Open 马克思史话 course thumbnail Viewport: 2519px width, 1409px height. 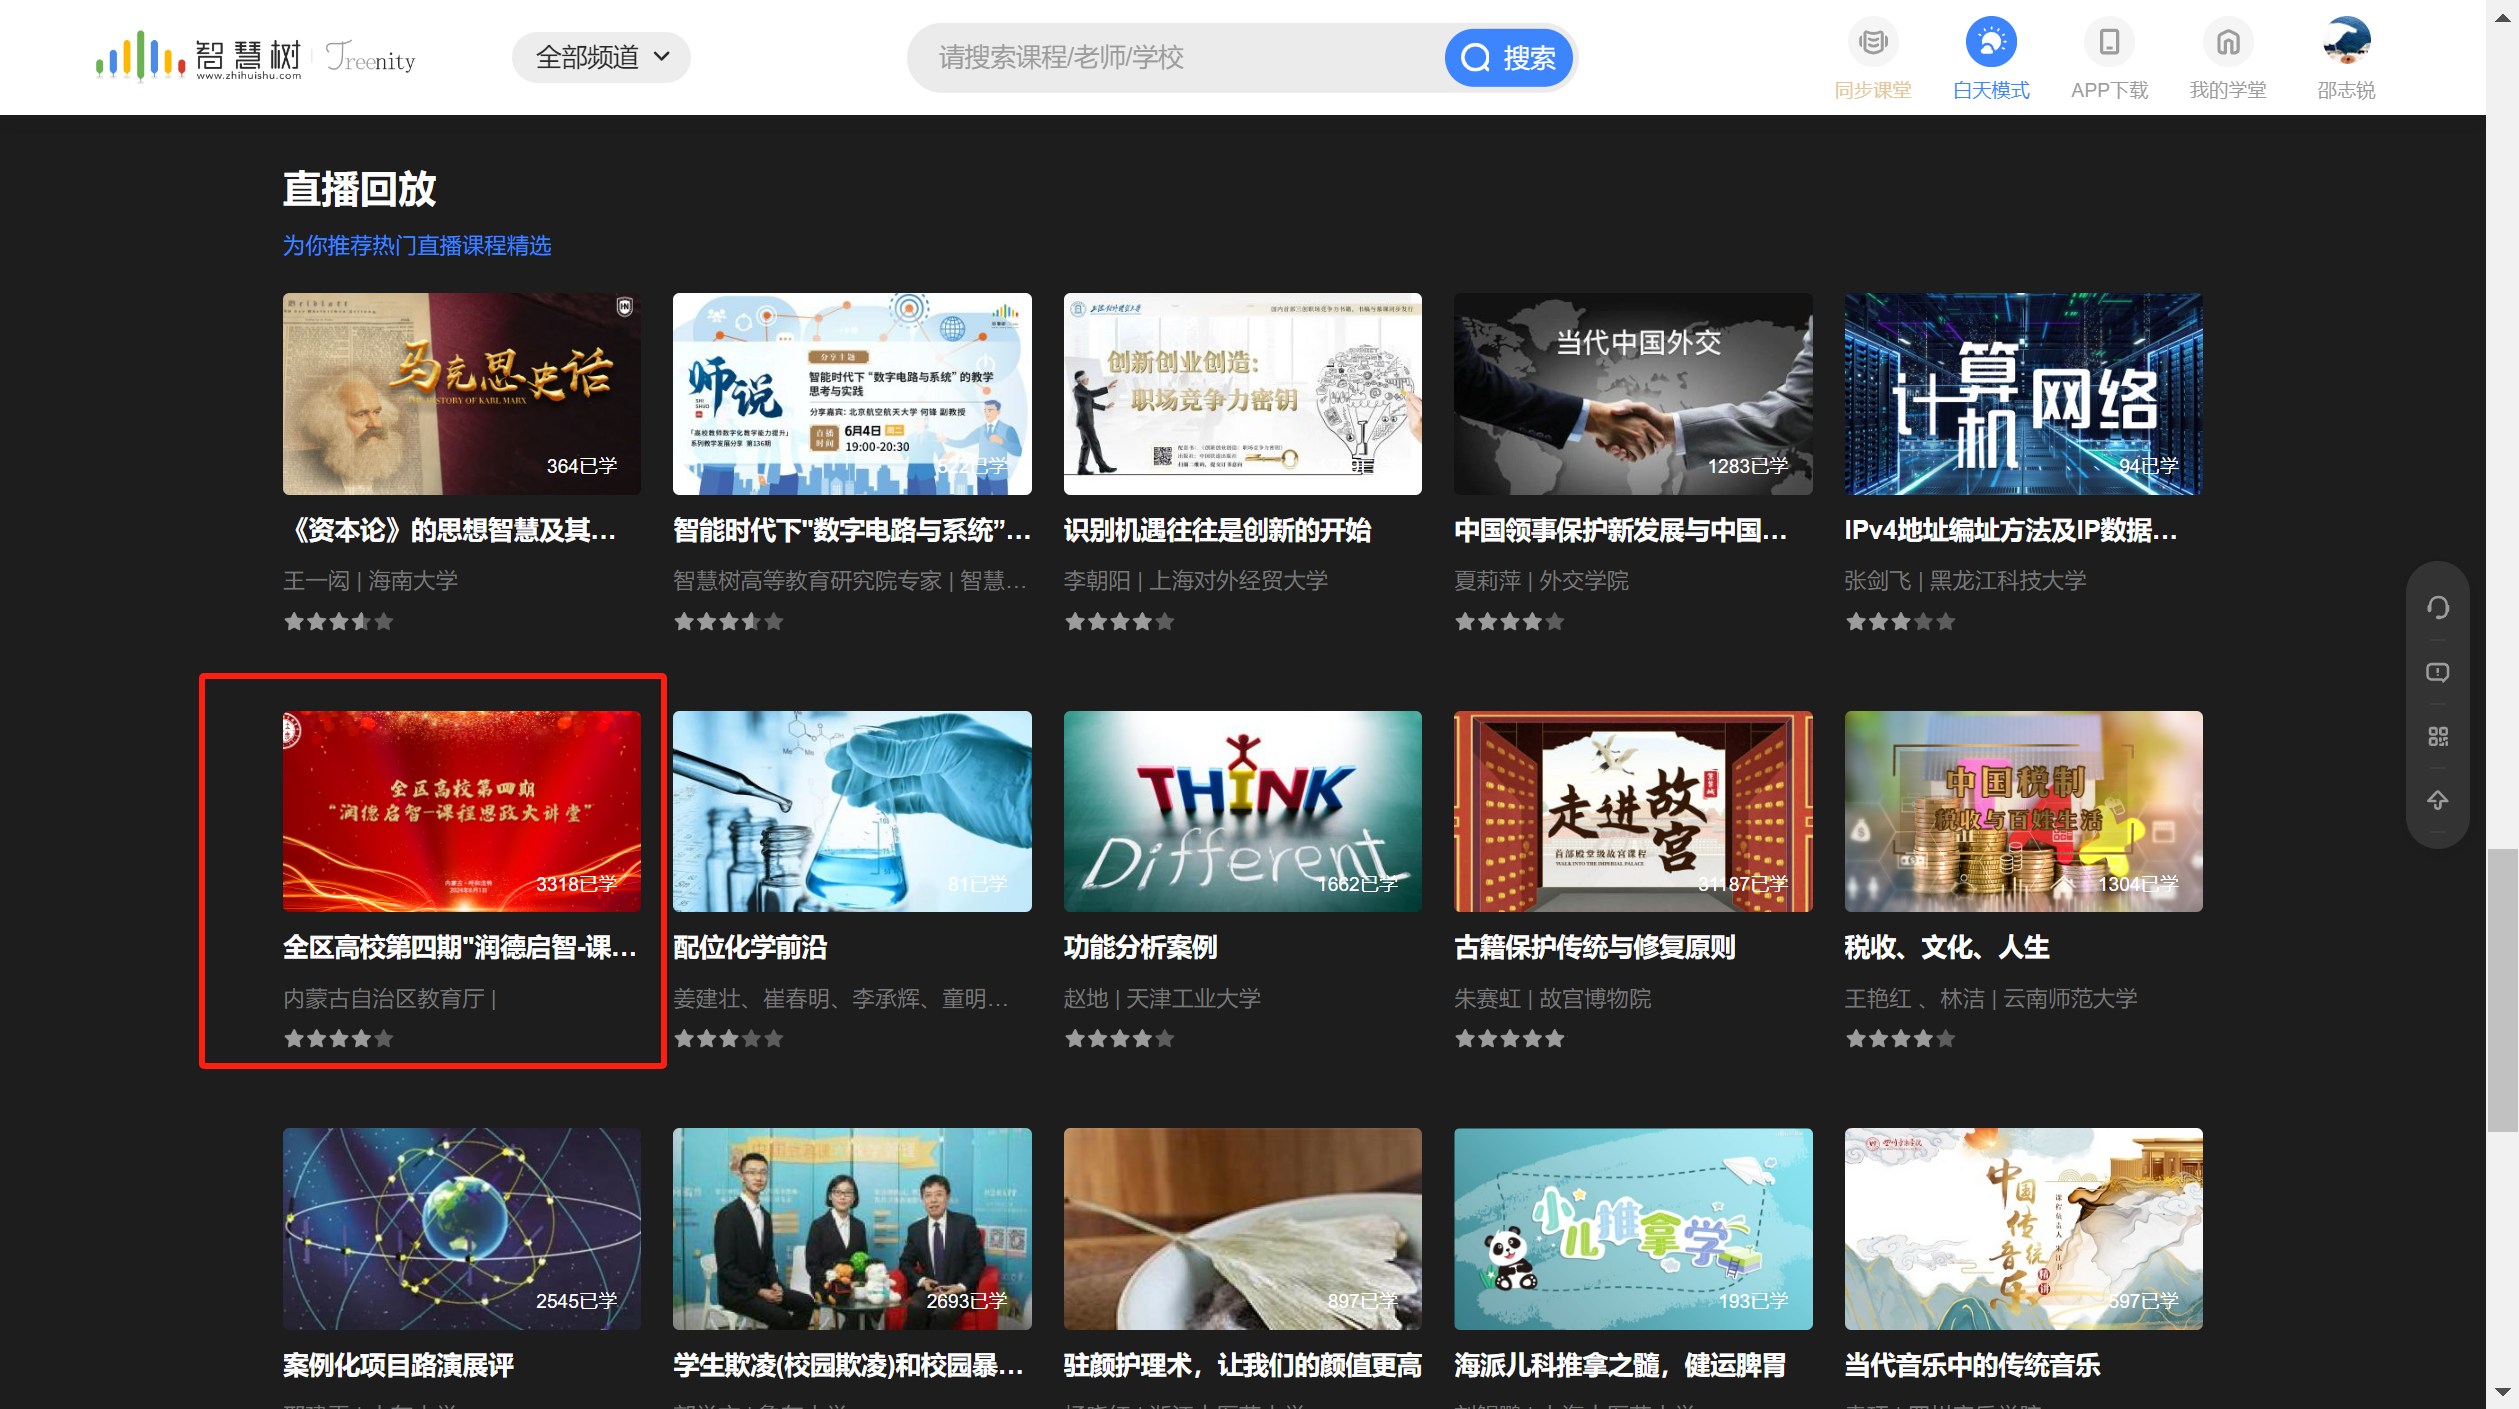coord(461,393)
